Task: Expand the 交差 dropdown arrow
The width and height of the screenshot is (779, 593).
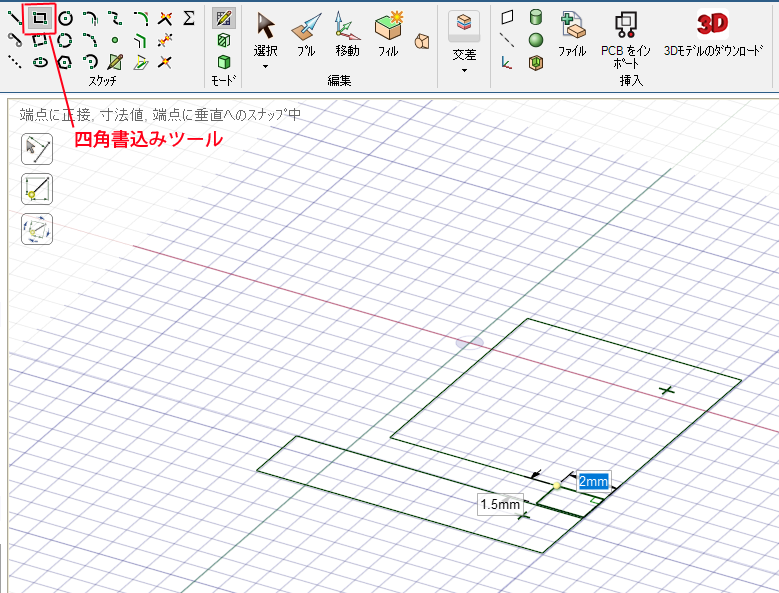Action: click(x=464, y=70)
